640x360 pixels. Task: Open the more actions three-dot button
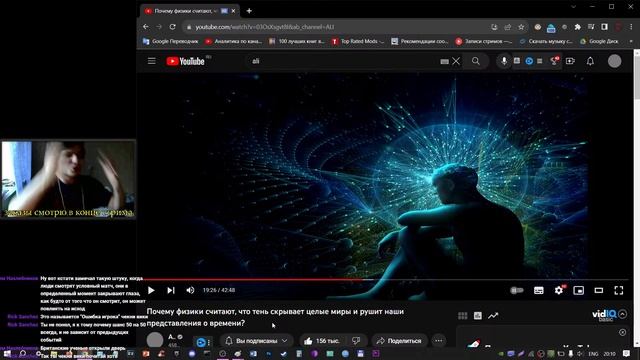pos(438,340)
